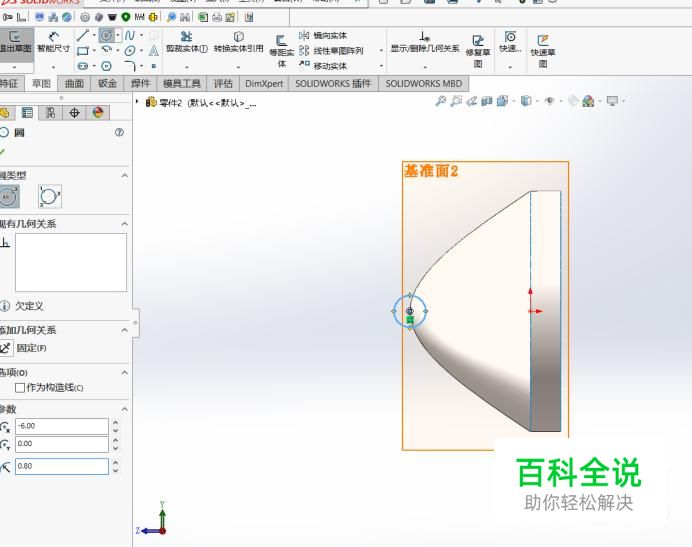
Task: Open the Move Entities dropdown arrow
Action: pos(381,66)
